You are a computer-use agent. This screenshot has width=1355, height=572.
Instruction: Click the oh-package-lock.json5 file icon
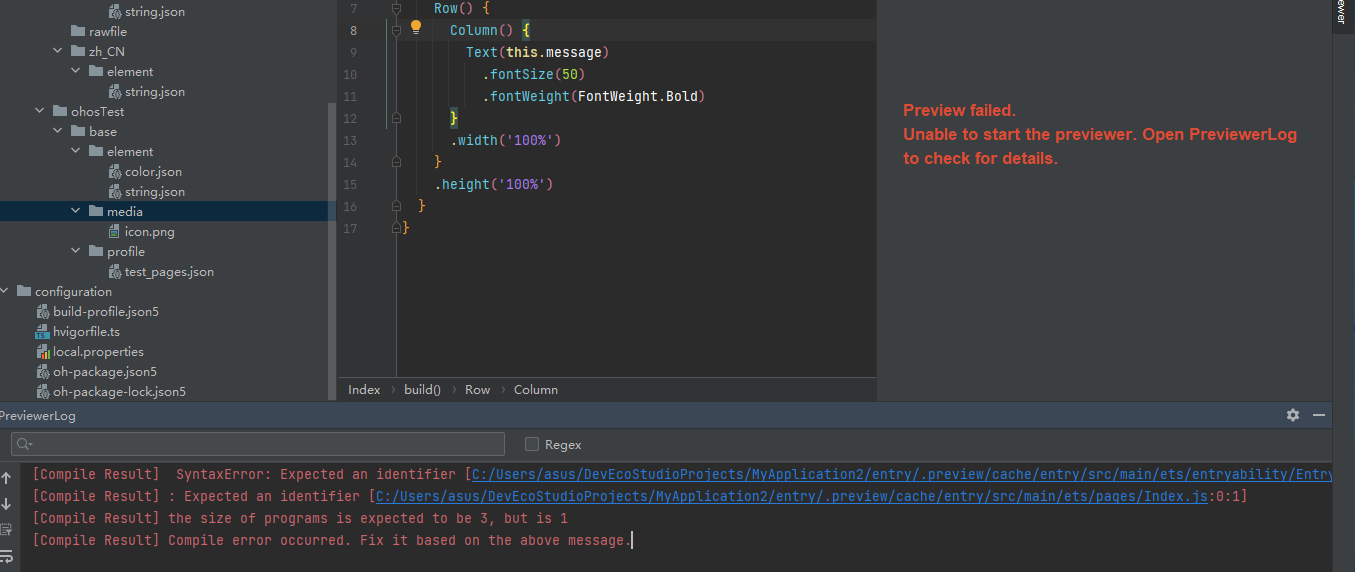43,391
